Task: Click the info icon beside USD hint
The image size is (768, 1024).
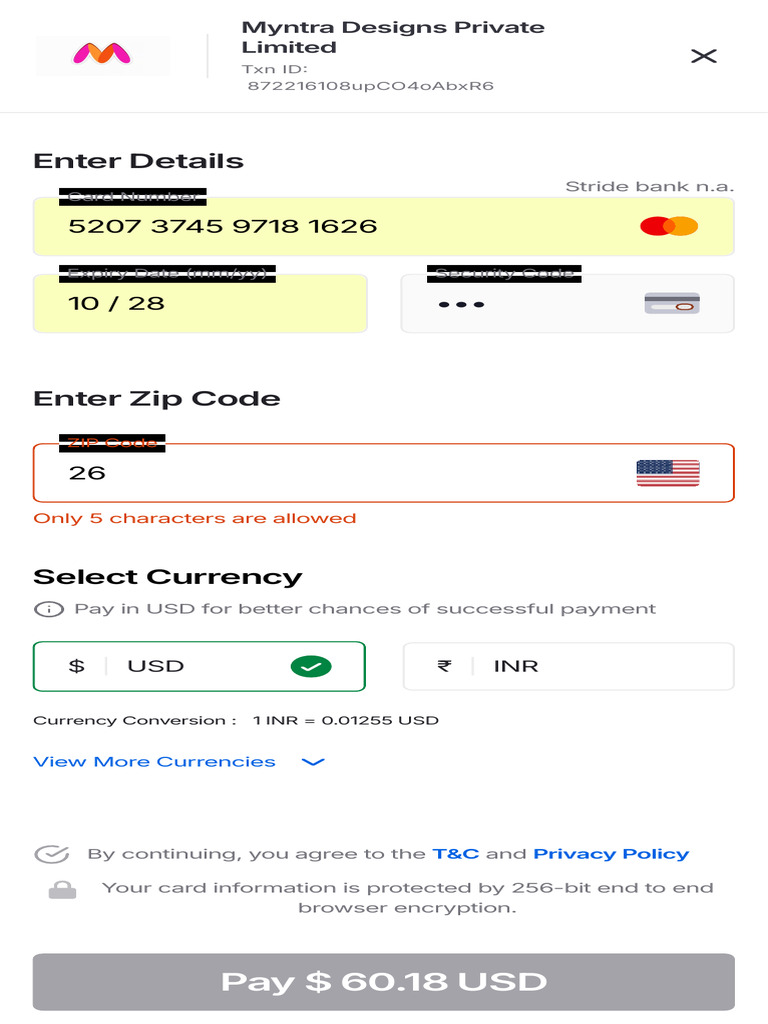Action: pyautogui.click(x=48, y=609)
